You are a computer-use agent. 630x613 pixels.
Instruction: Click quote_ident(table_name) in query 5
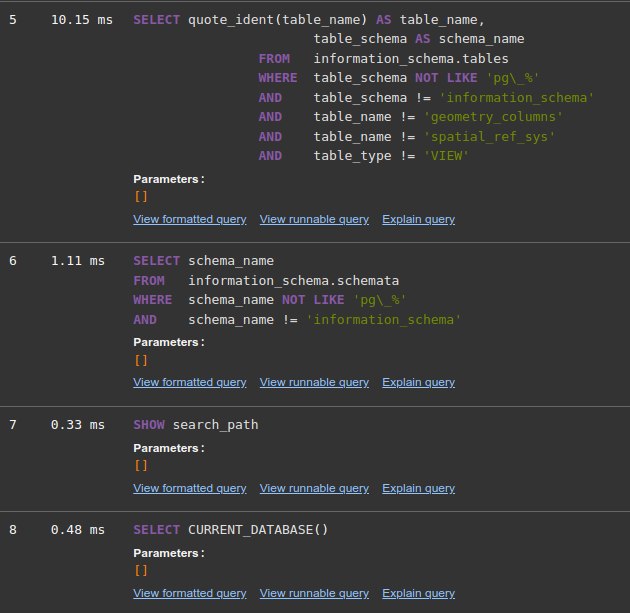(x=278, y=20)
